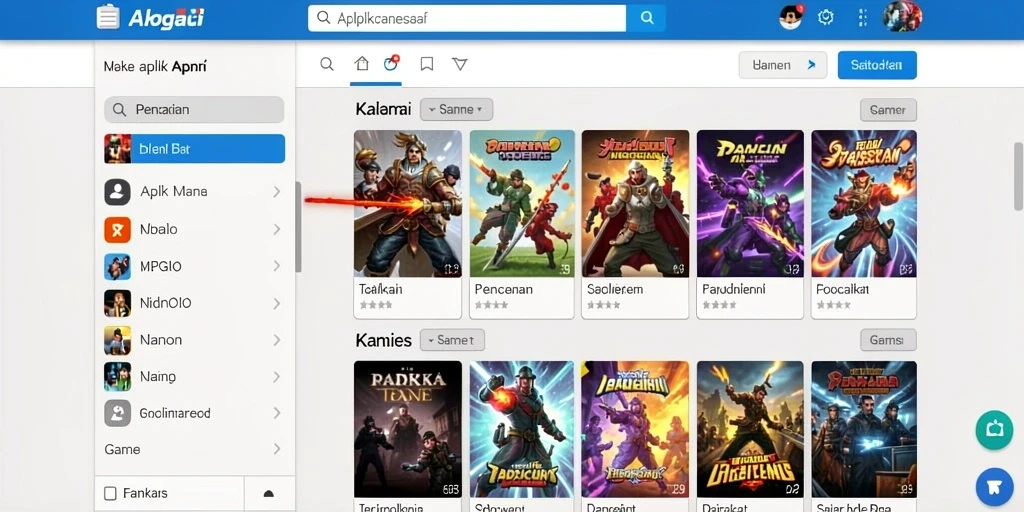This screenshot has width=1024, height=512.
Task: Click the Pencadan search field in sidebar
Action: (x=194, y=110)
